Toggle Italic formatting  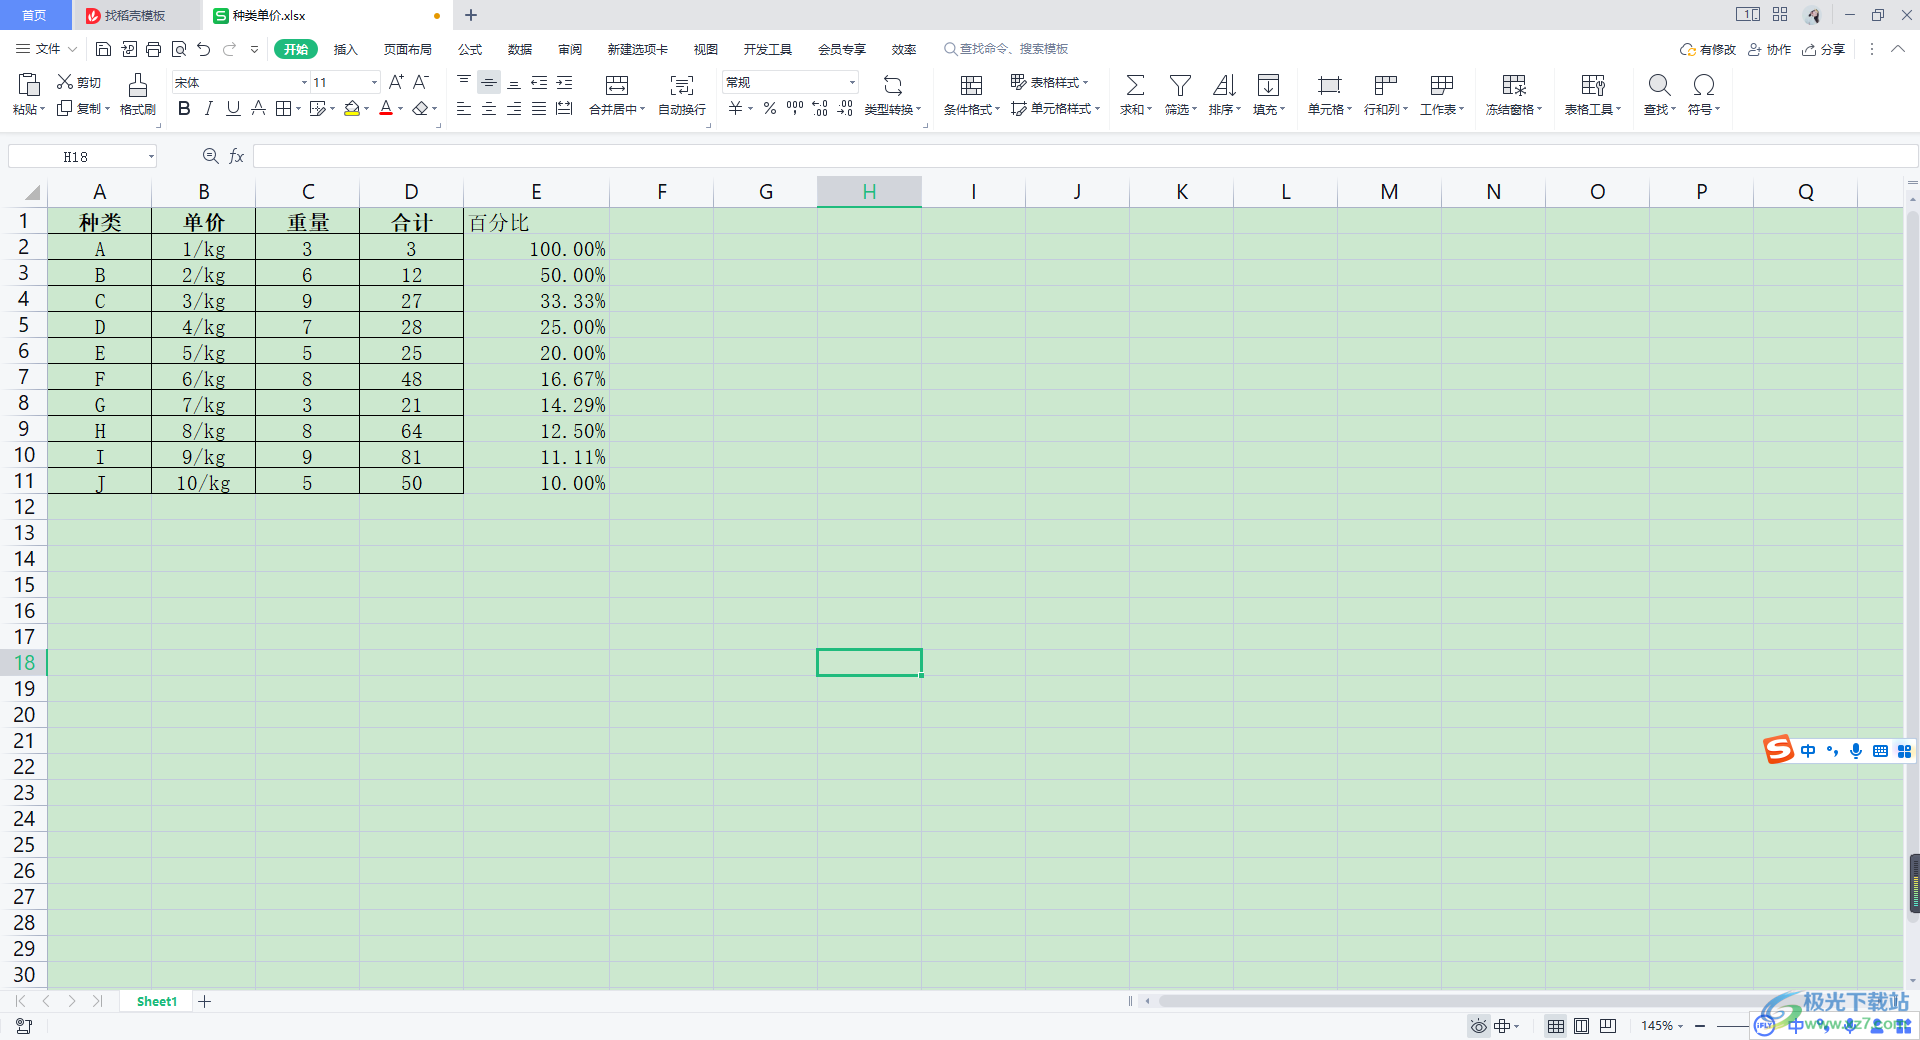click(209, 108)
